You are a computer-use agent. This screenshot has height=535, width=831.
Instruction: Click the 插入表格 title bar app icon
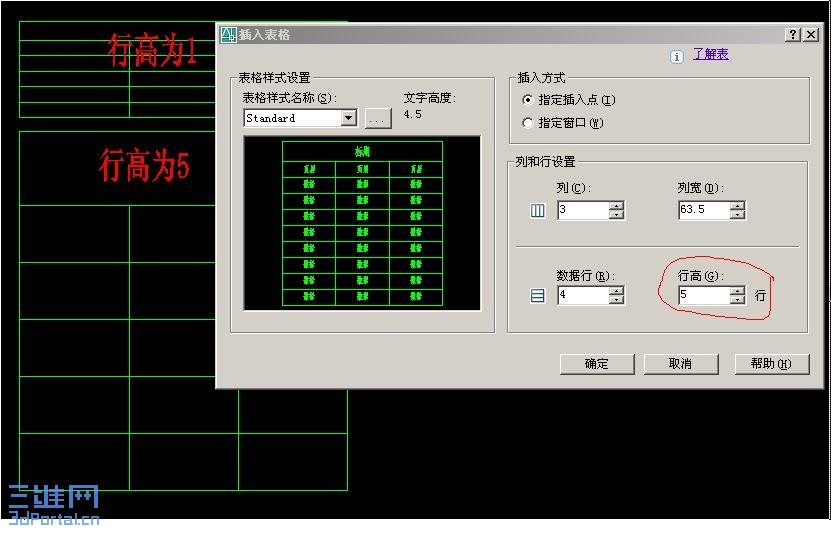228,35
